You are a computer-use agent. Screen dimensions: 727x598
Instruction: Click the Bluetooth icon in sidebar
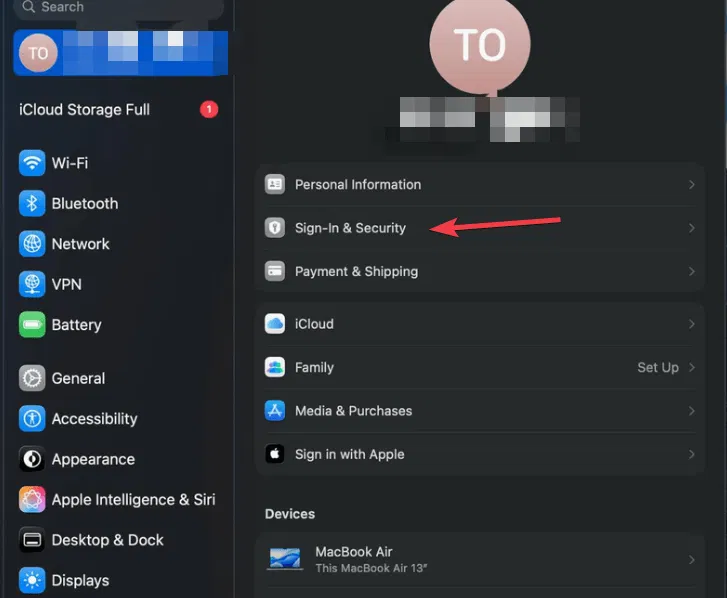(x=32, y=204)
